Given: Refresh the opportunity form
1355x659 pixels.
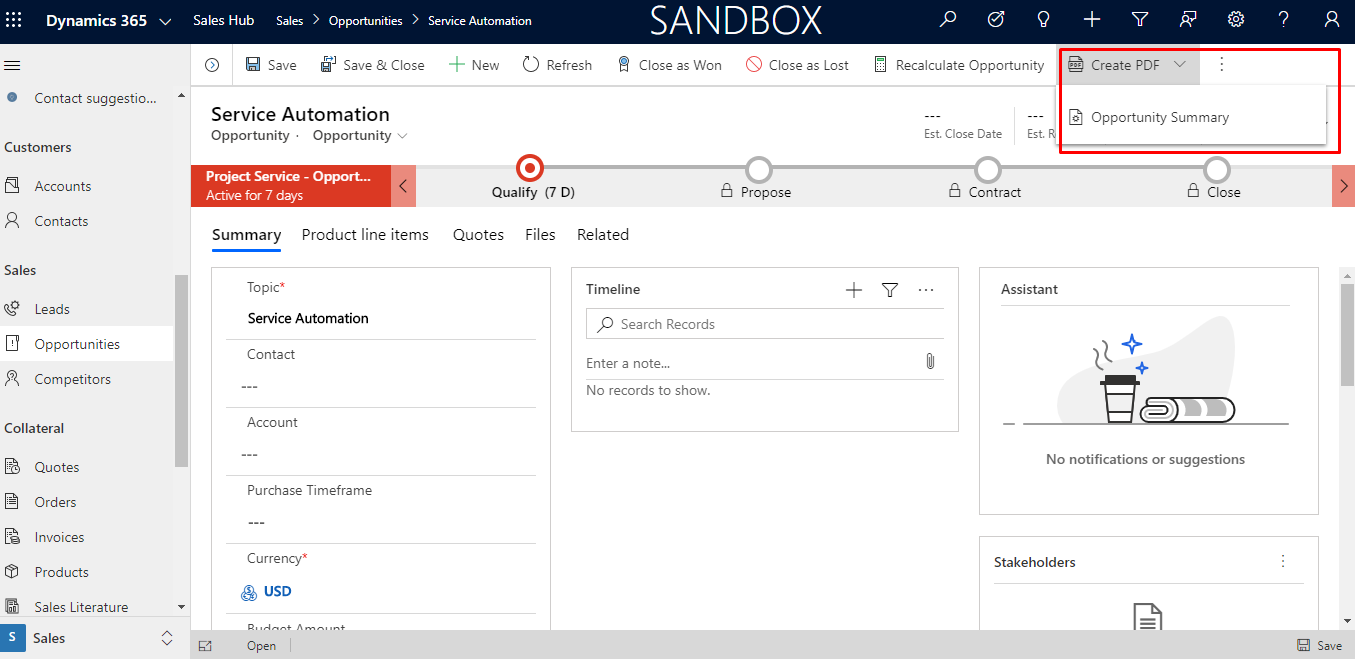Looking at the screenshot, I should (x=558, y=65).
